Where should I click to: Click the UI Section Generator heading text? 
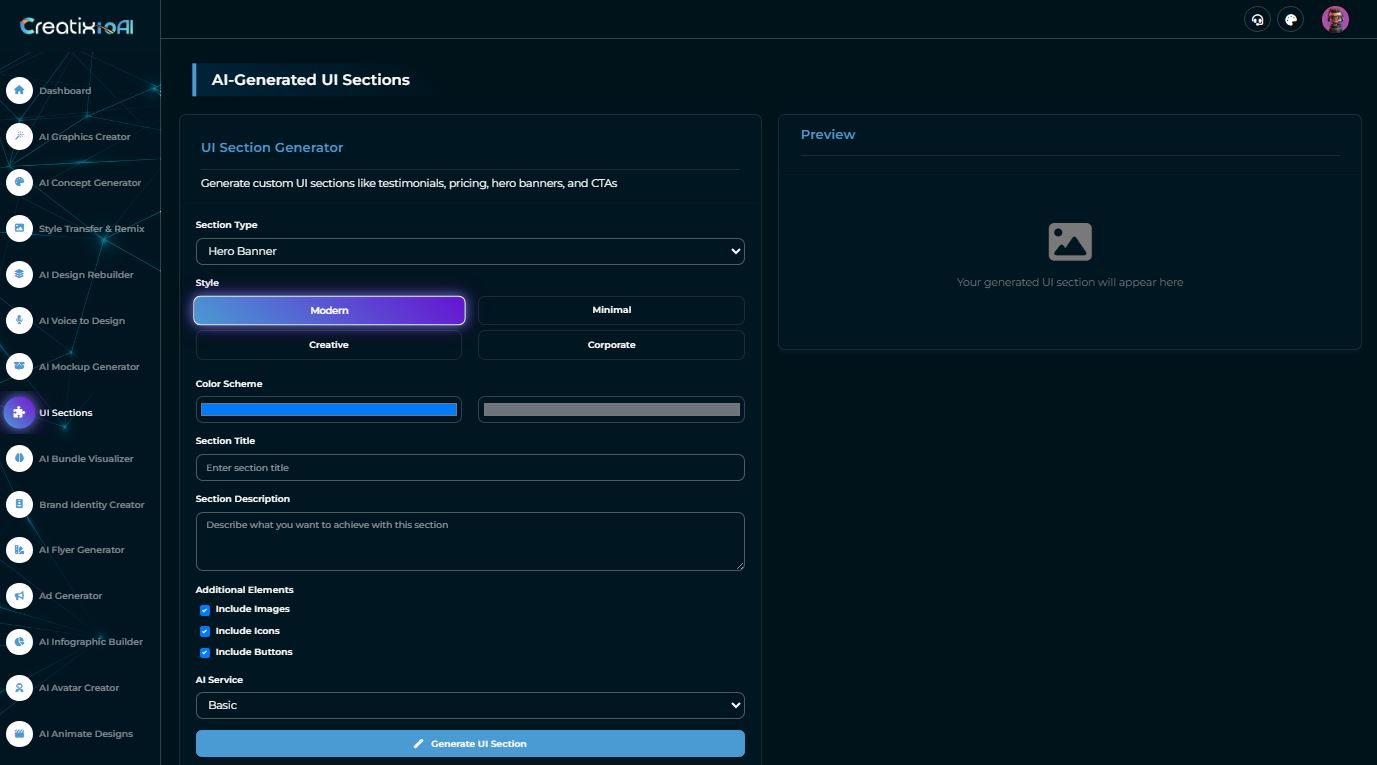(x=272, y=147)
